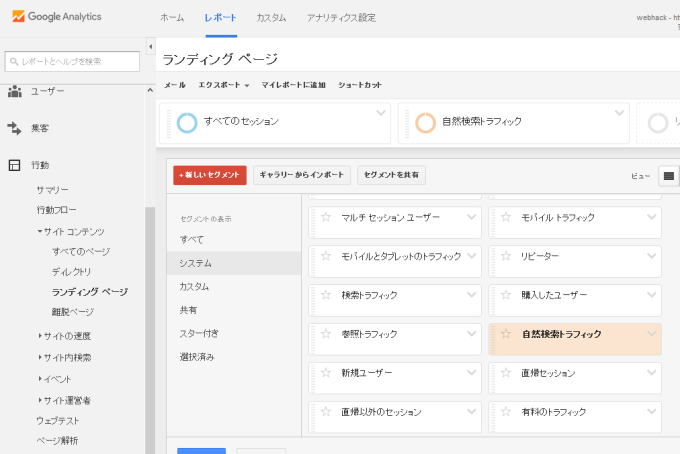
Task: Star the 検索トラフィック segment
Action: (x=326, y=295)
